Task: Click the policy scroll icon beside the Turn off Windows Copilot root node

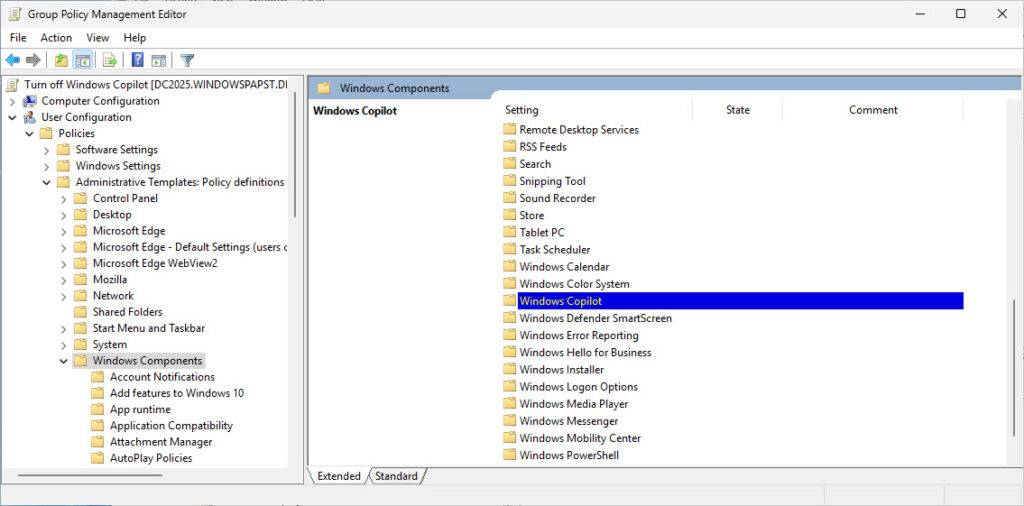Action: (x=13, y=84)
